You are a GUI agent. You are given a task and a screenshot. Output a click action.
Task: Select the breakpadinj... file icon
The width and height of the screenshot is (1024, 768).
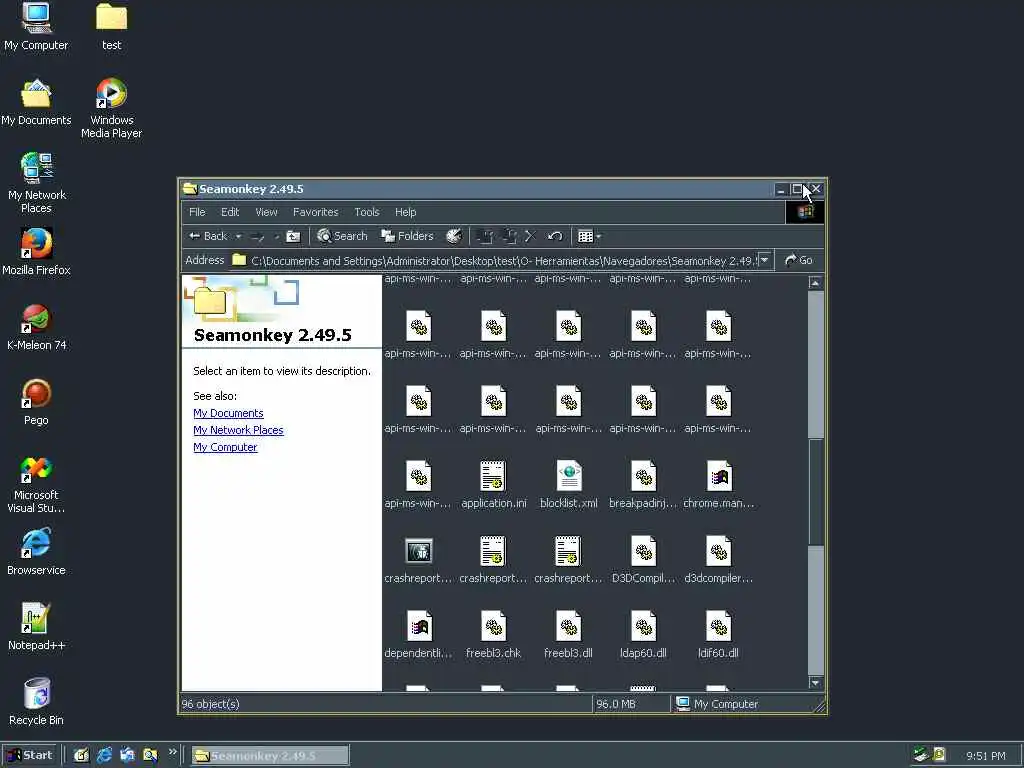pyautogui.click(x=643, y=485)
